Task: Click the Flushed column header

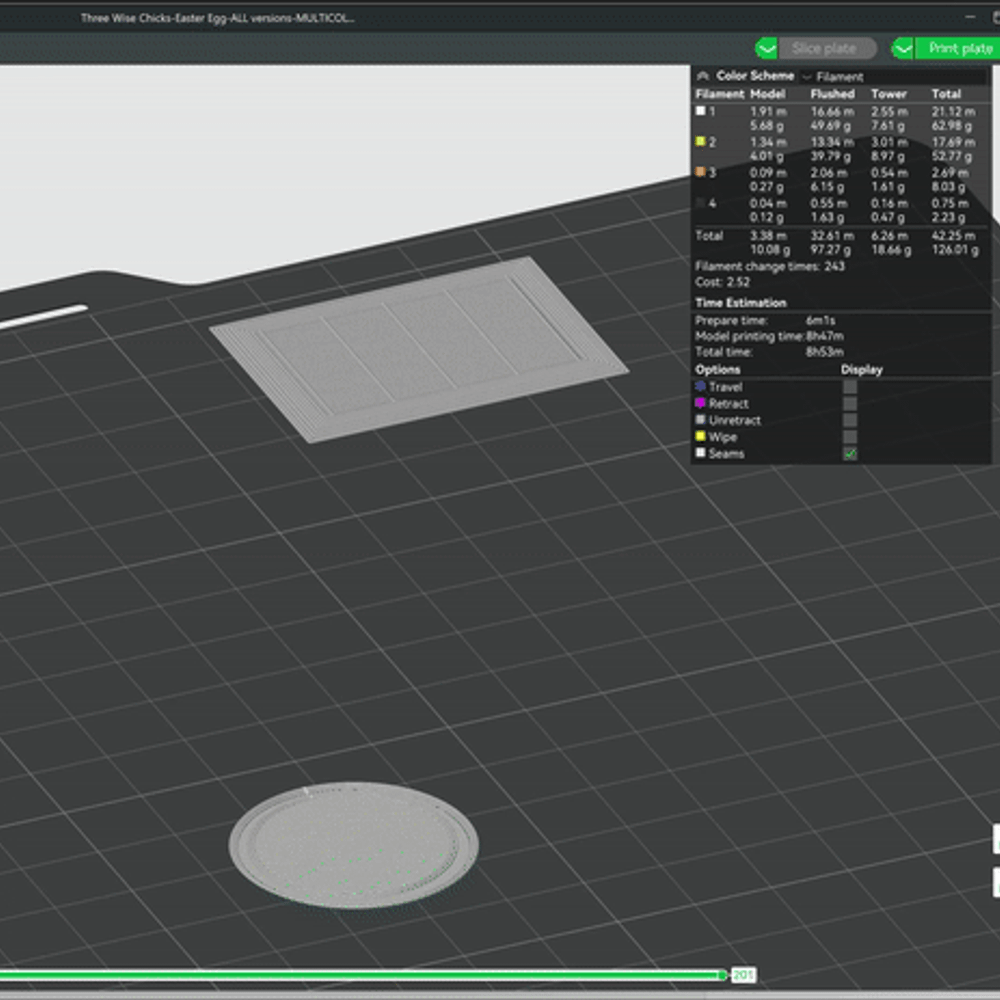Action: 832,94
